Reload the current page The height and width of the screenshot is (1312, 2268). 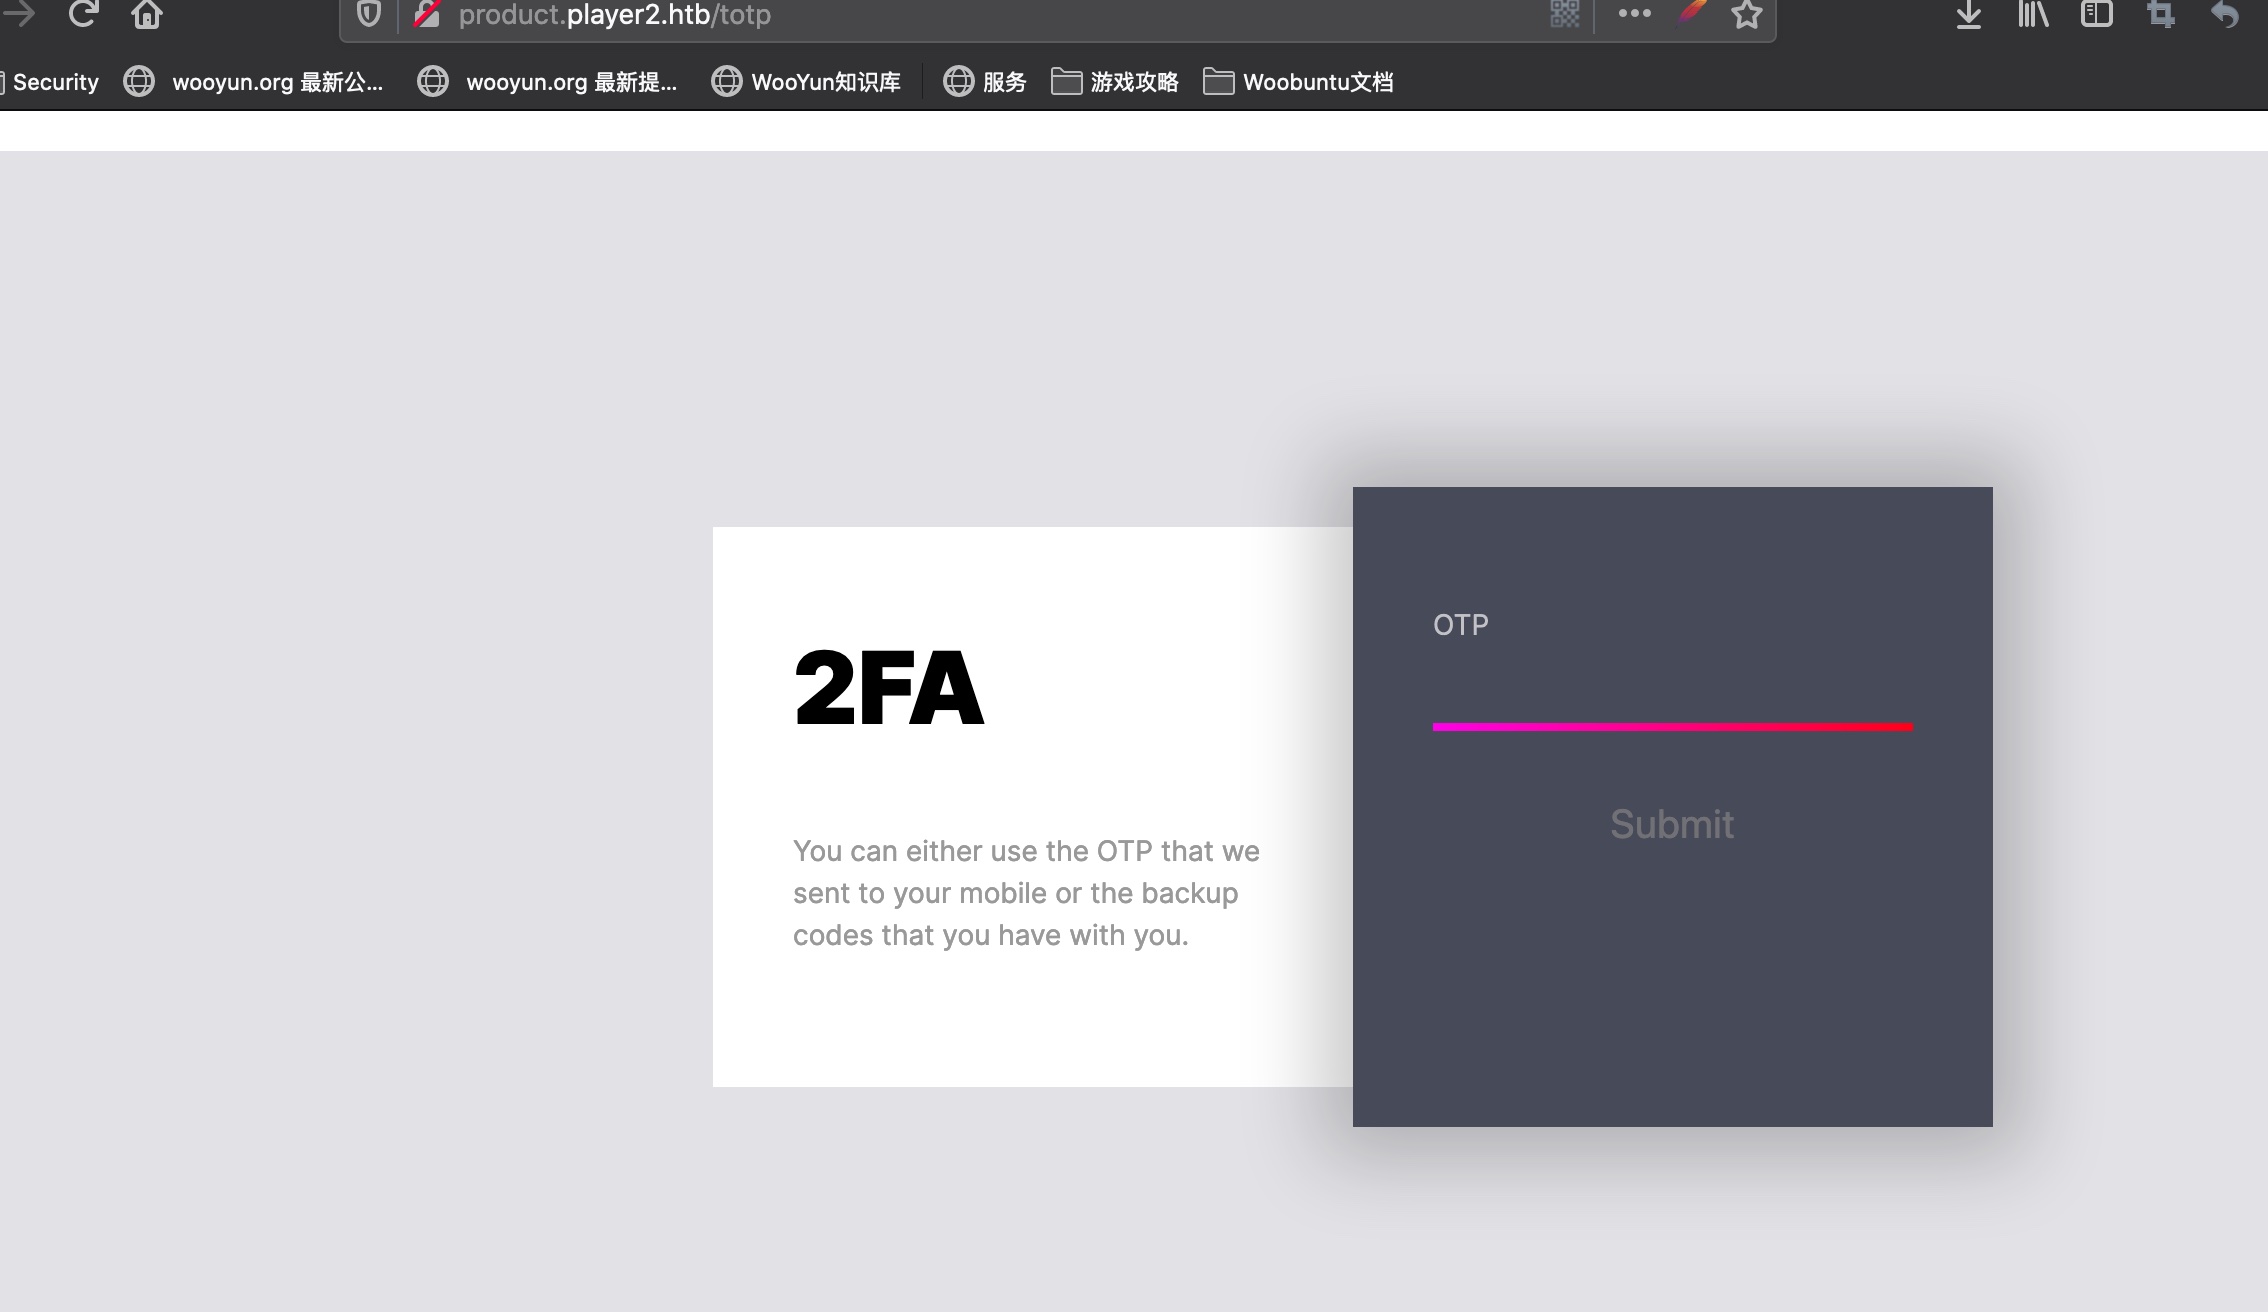82,14
